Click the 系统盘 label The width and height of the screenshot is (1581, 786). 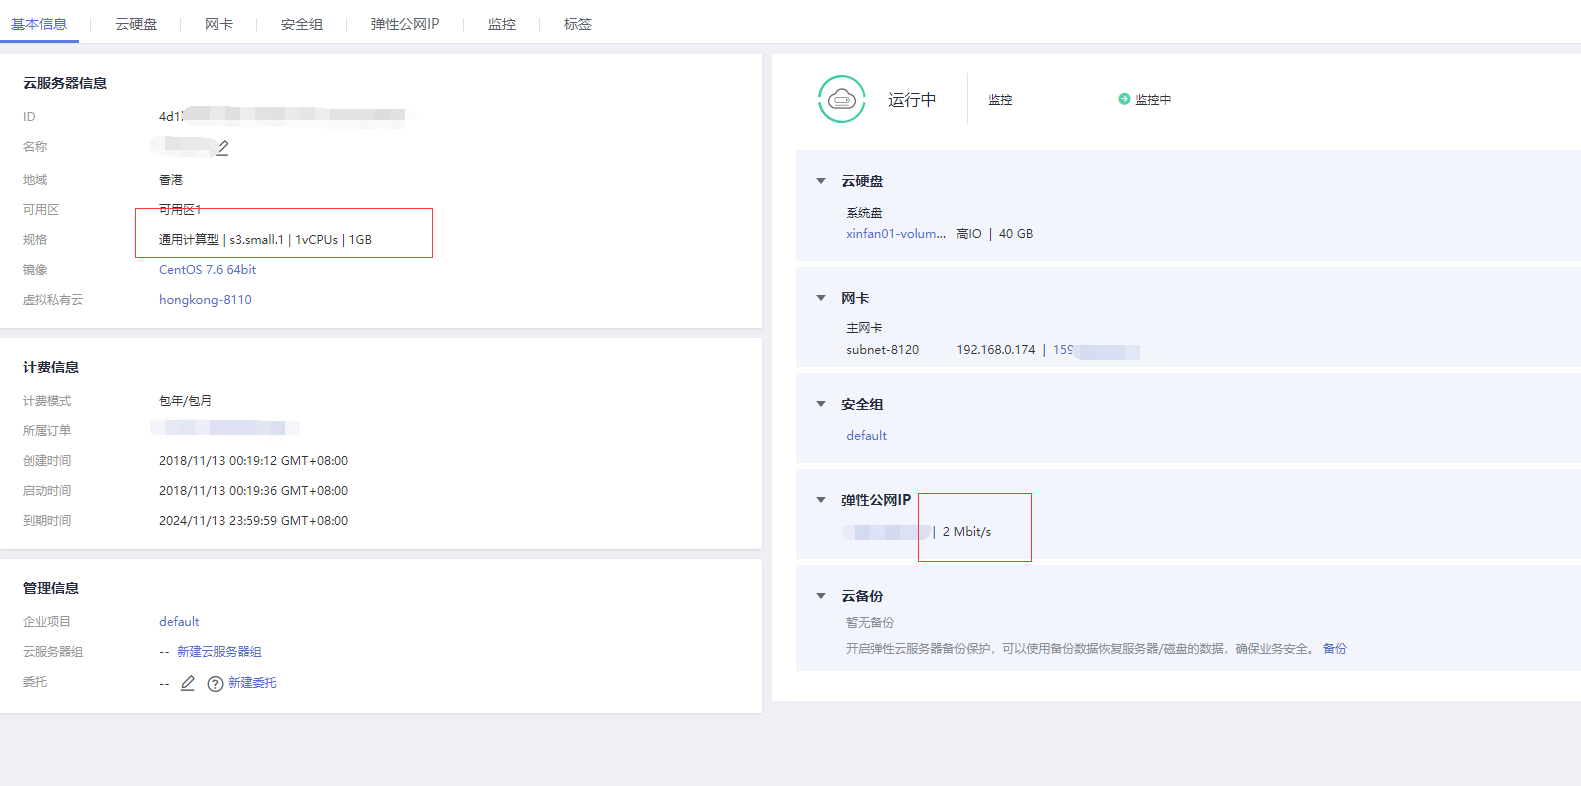tap(864, 213)
